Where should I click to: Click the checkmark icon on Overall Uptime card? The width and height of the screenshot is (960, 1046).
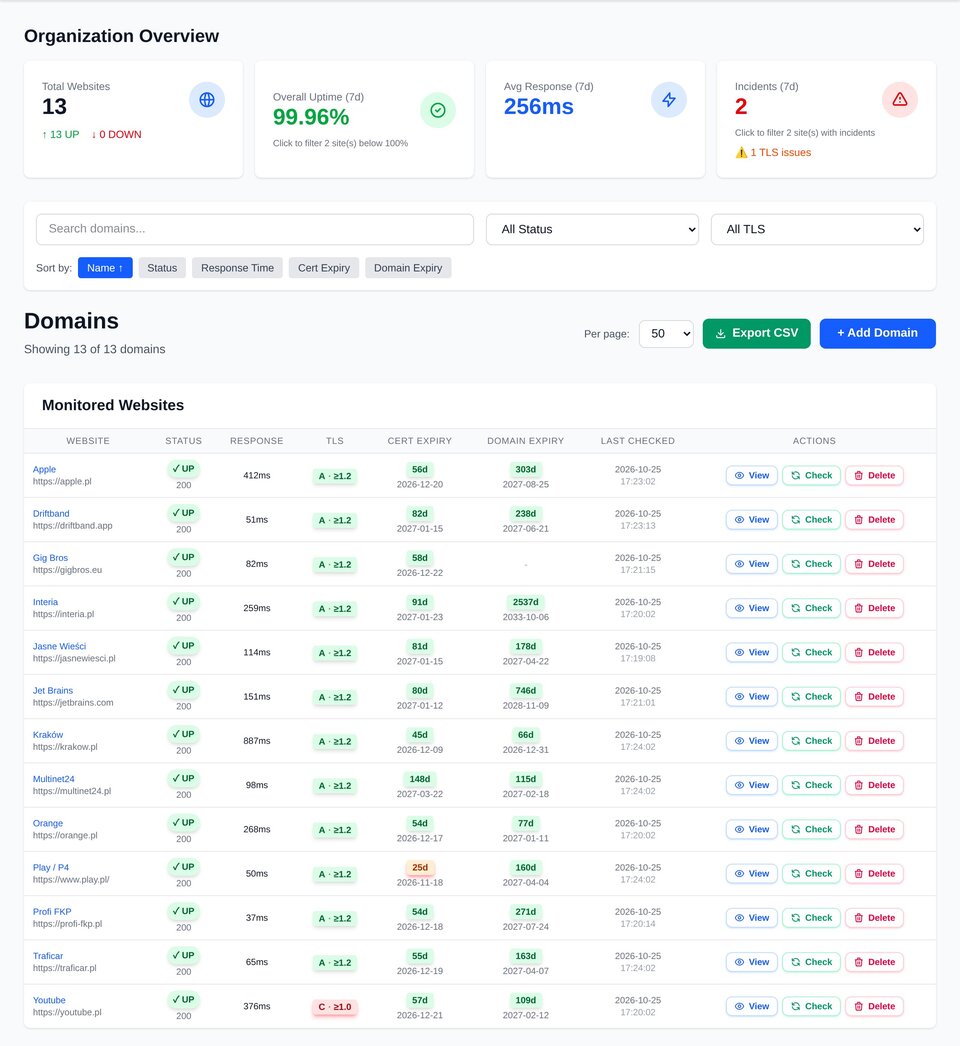[438, 110]
